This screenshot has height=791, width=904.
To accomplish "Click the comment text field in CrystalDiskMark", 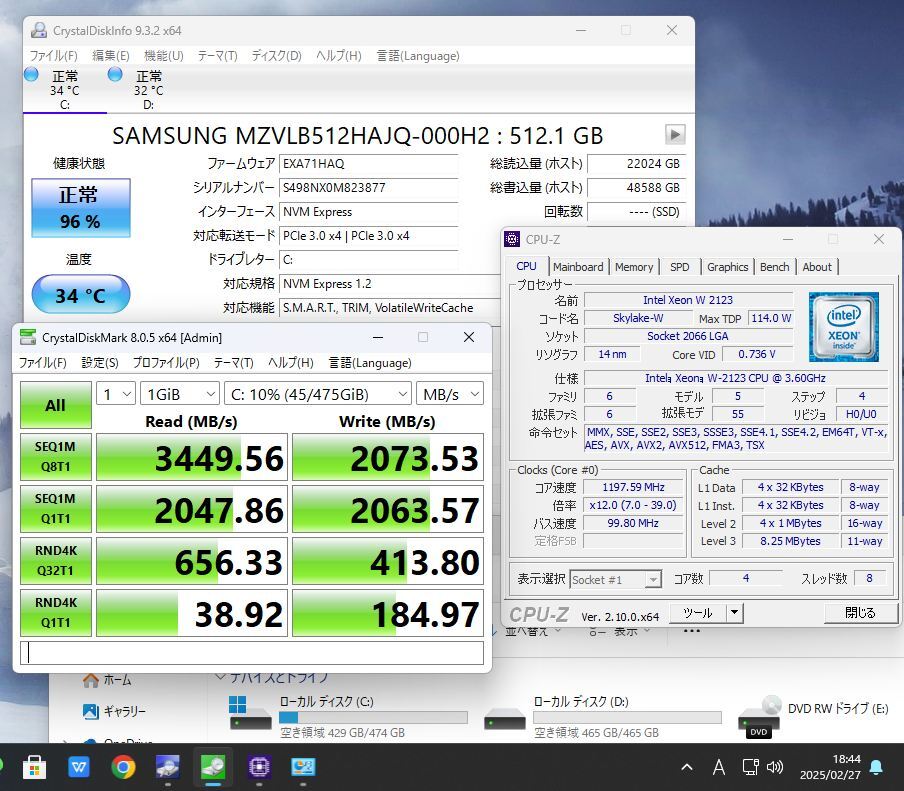I will [252, 653].
